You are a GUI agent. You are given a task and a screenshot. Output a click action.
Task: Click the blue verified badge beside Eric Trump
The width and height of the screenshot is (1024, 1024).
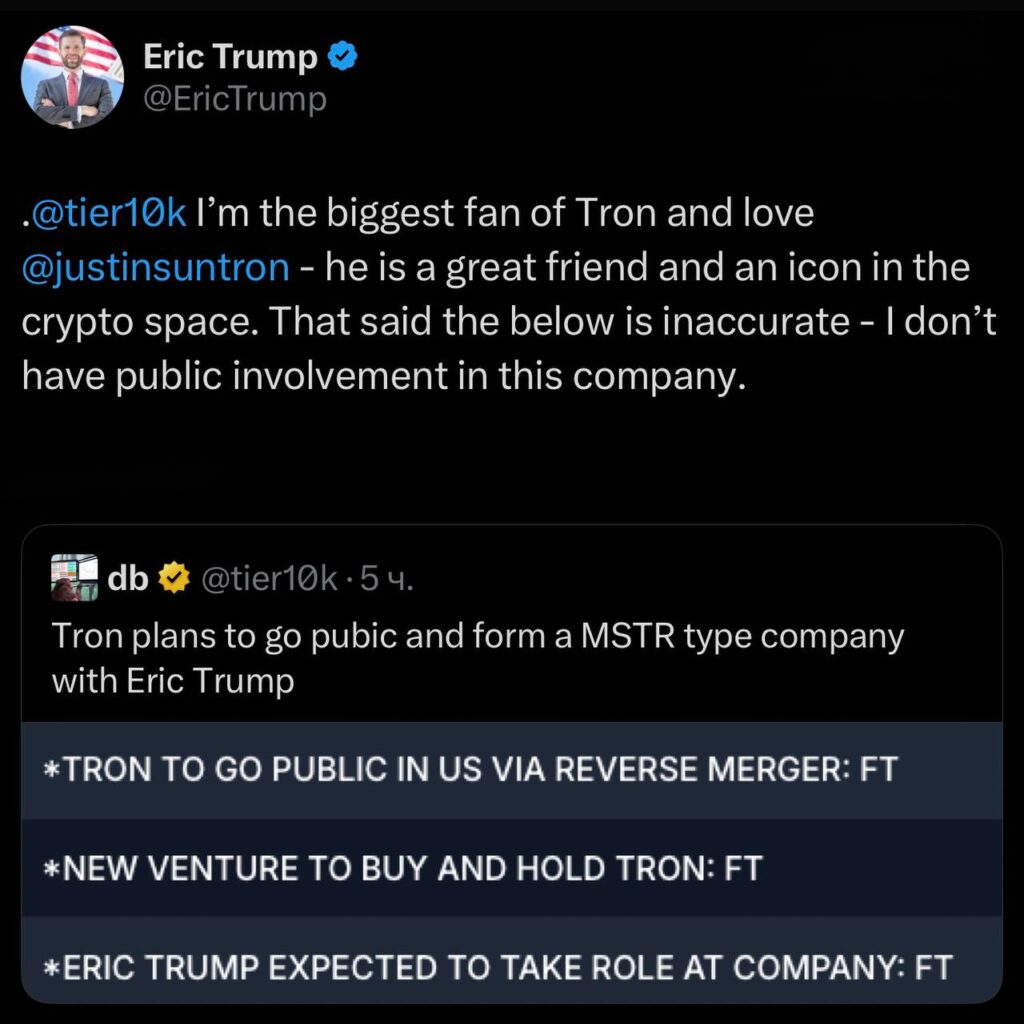tap(343, 59)
